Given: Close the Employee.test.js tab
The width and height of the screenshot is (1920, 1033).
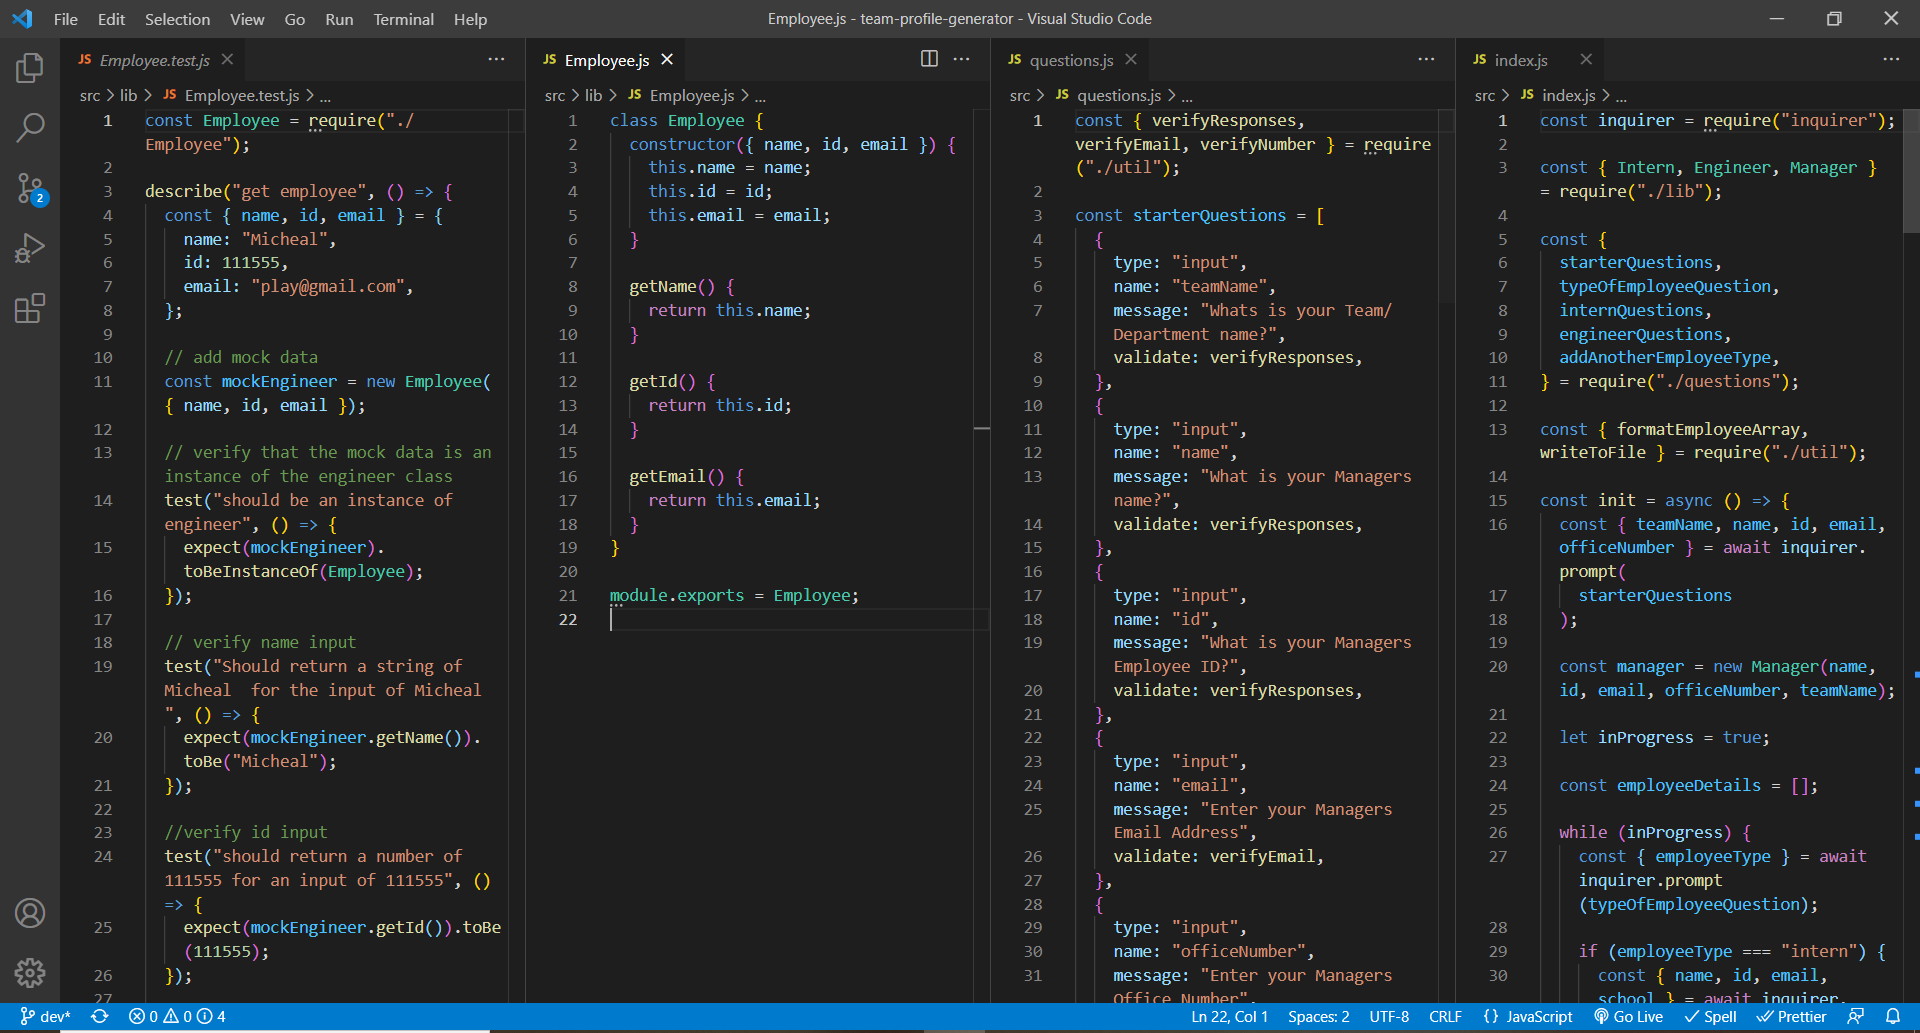Looking at the screenshot, I should click(227, 60).
